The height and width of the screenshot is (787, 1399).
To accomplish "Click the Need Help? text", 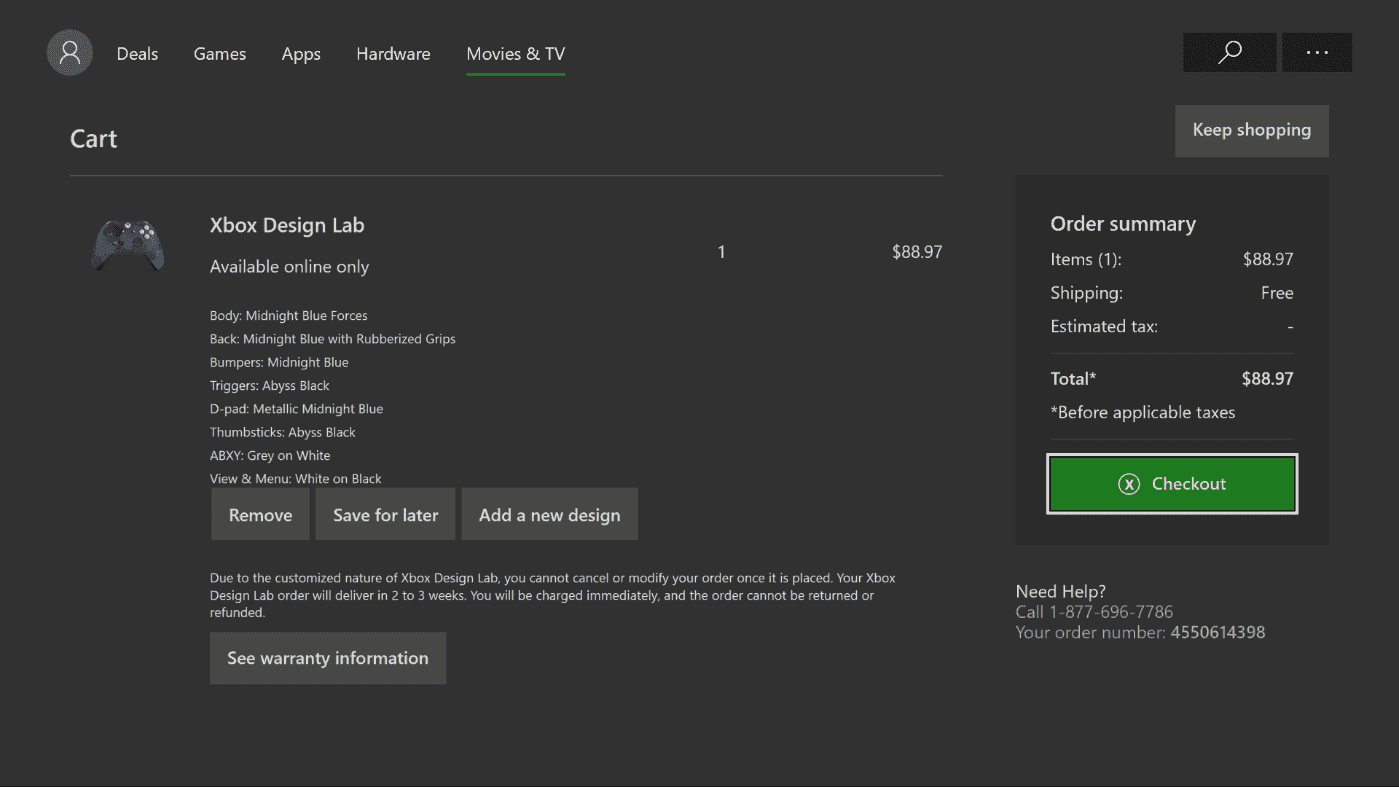I will click(x=1061, y=591).
